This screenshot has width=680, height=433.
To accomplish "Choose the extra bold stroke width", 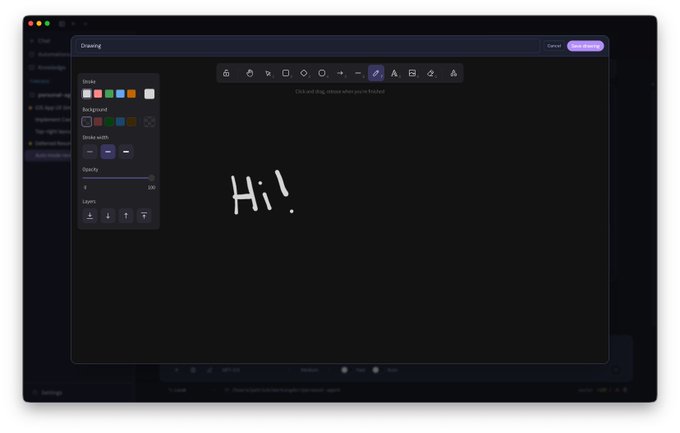I will (126, 152).
